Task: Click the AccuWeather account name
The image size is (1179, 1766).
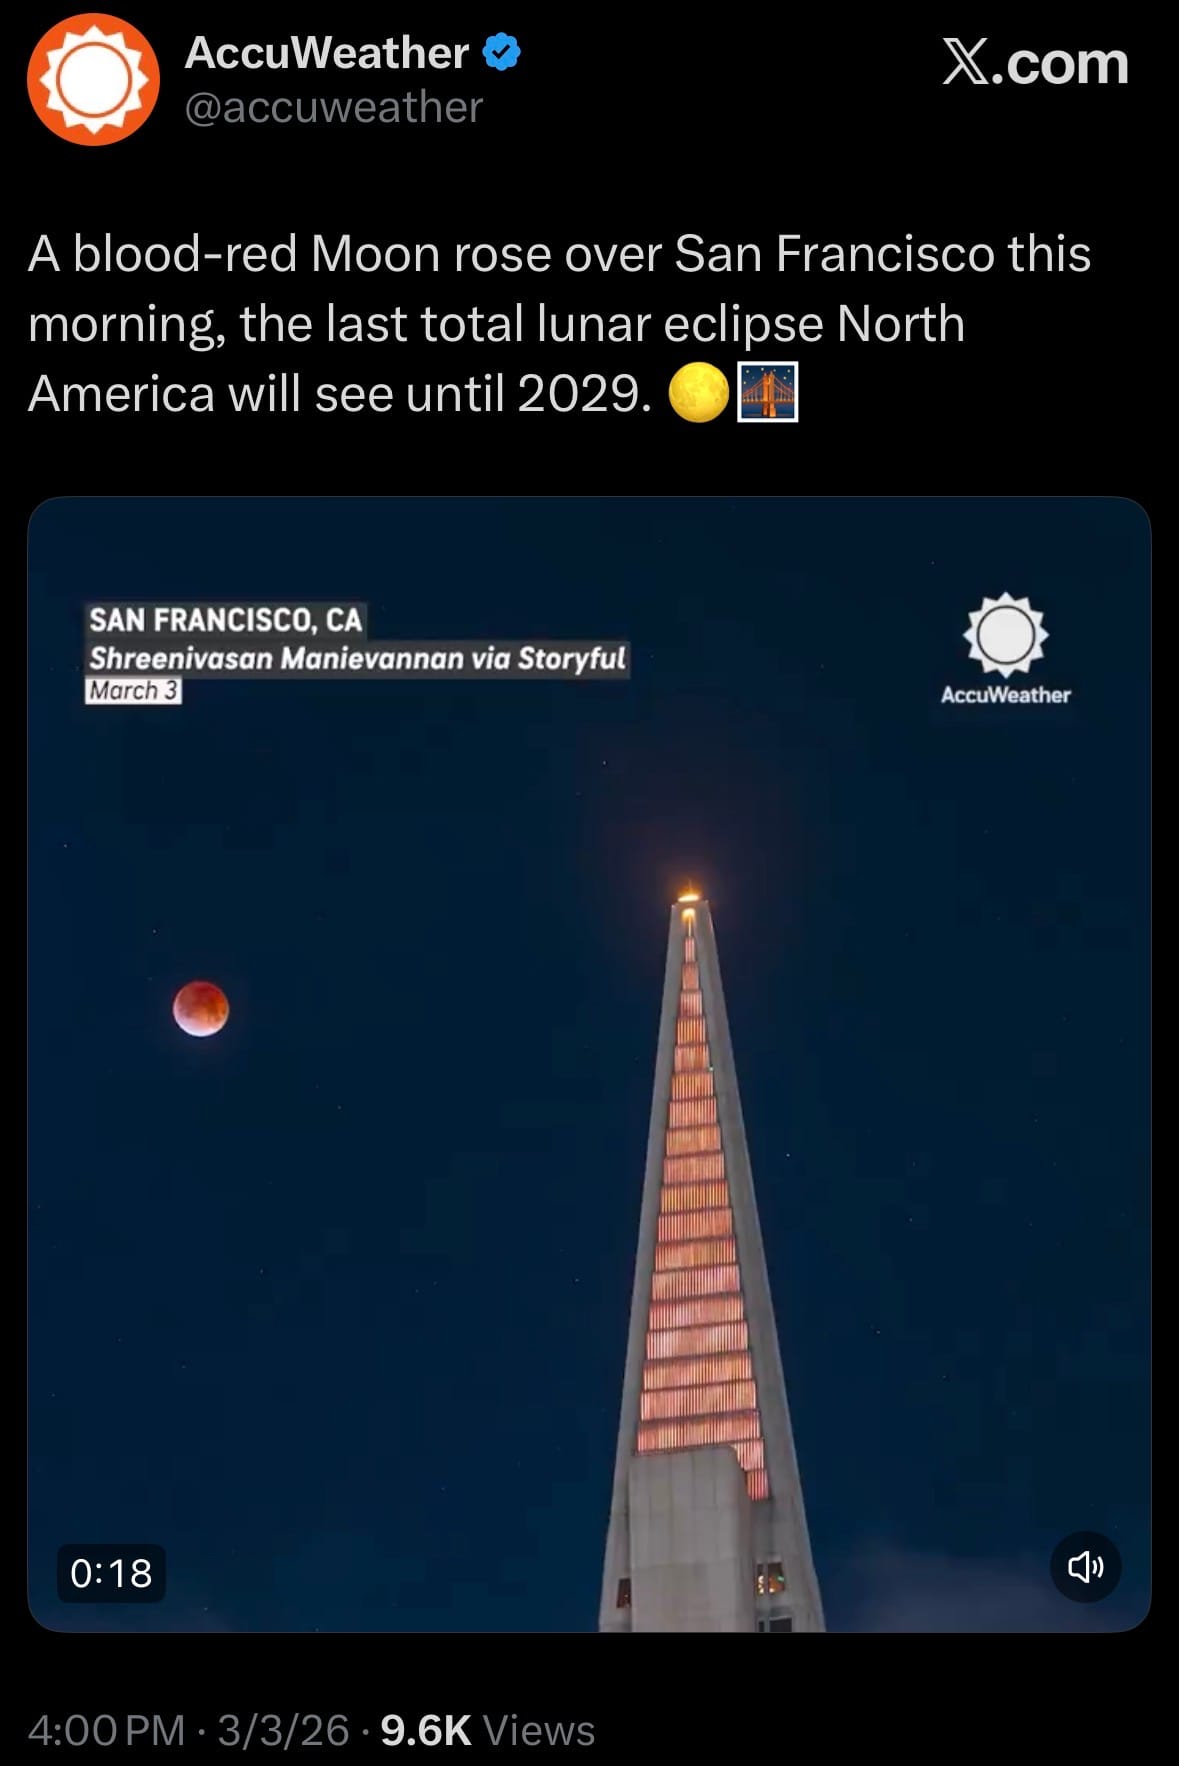Action: pyautogui.click(x=327, y=53)
